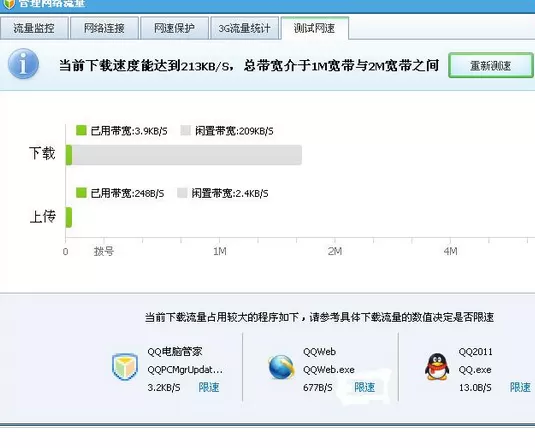Click the QQWeb program title

tap(319, 351)
